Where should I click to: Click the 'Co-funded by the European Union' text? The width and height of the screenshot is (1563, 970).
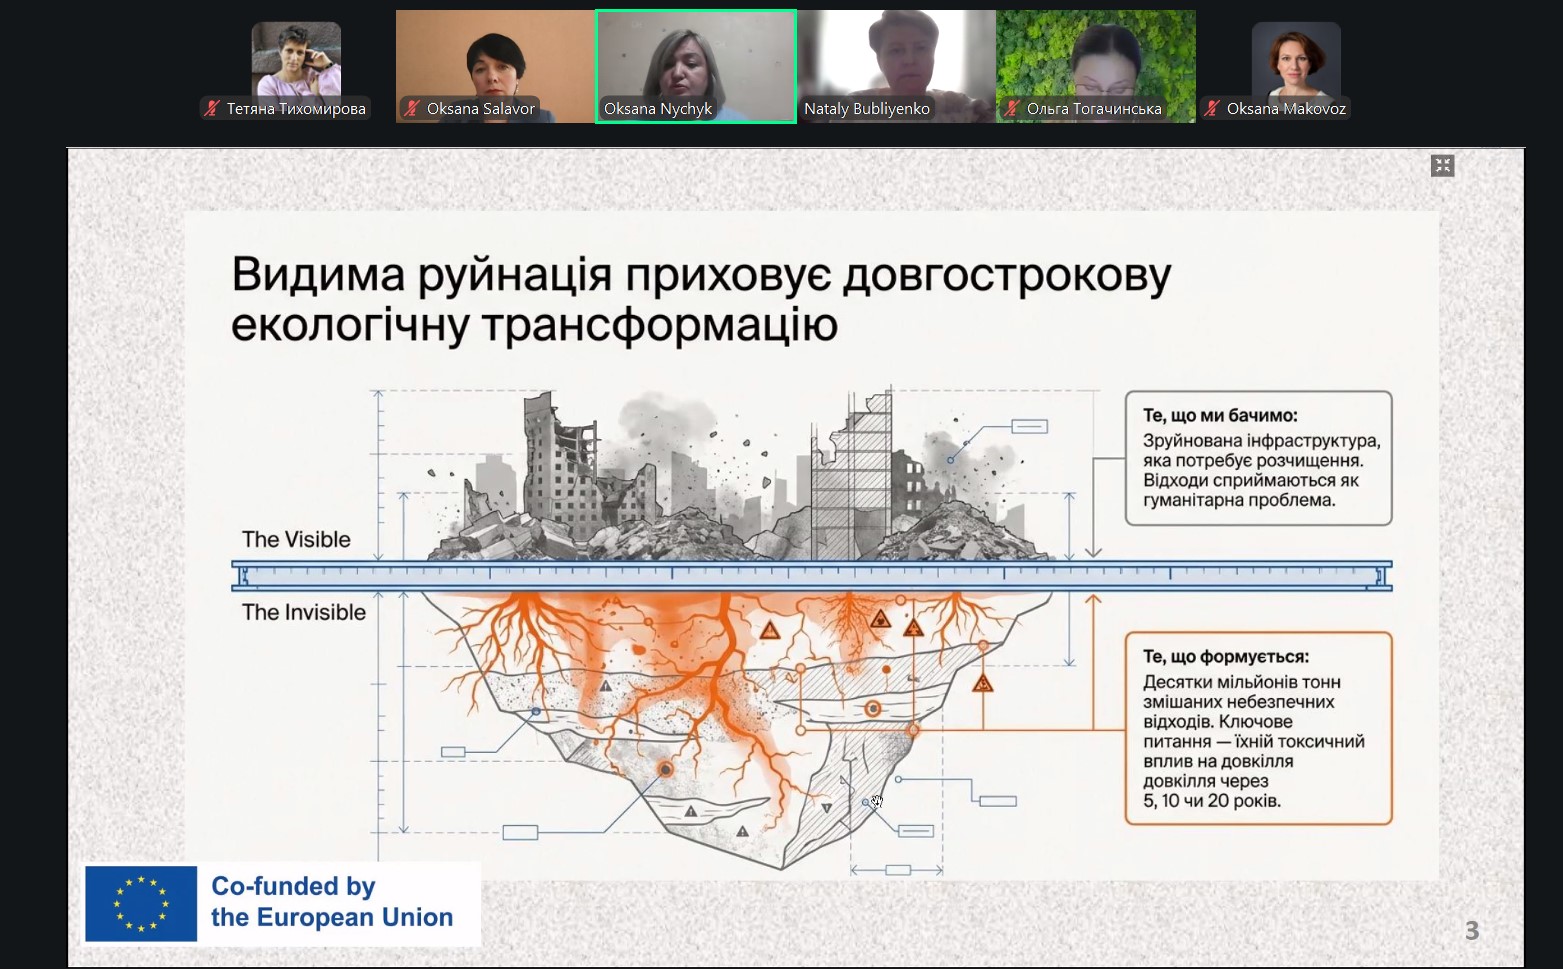point(332,902)
